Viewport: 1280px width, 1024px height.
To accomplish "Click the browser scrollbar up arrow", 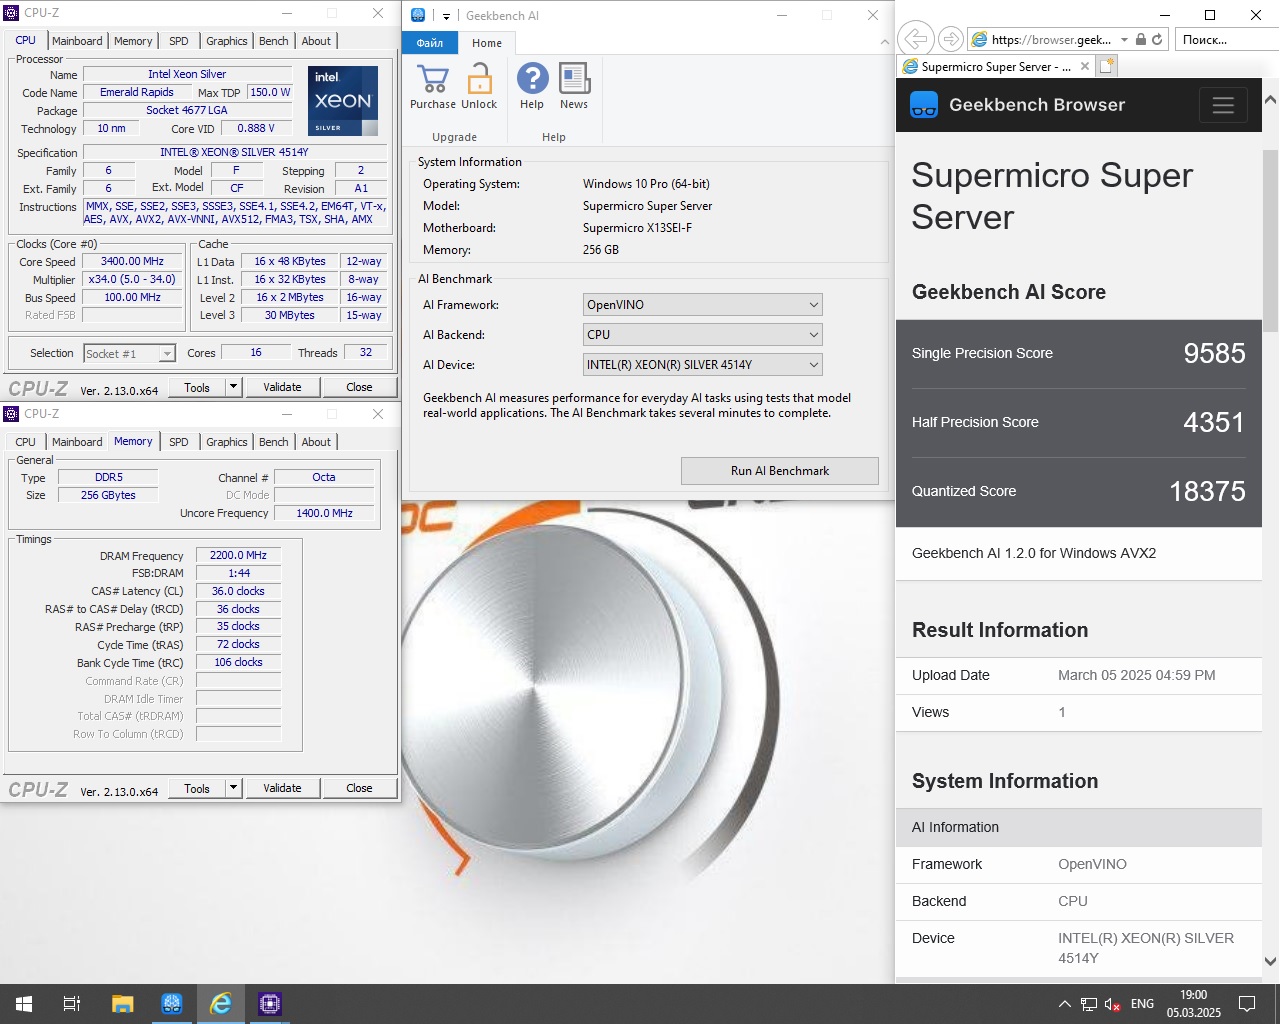I will [x=1270, y=100].
